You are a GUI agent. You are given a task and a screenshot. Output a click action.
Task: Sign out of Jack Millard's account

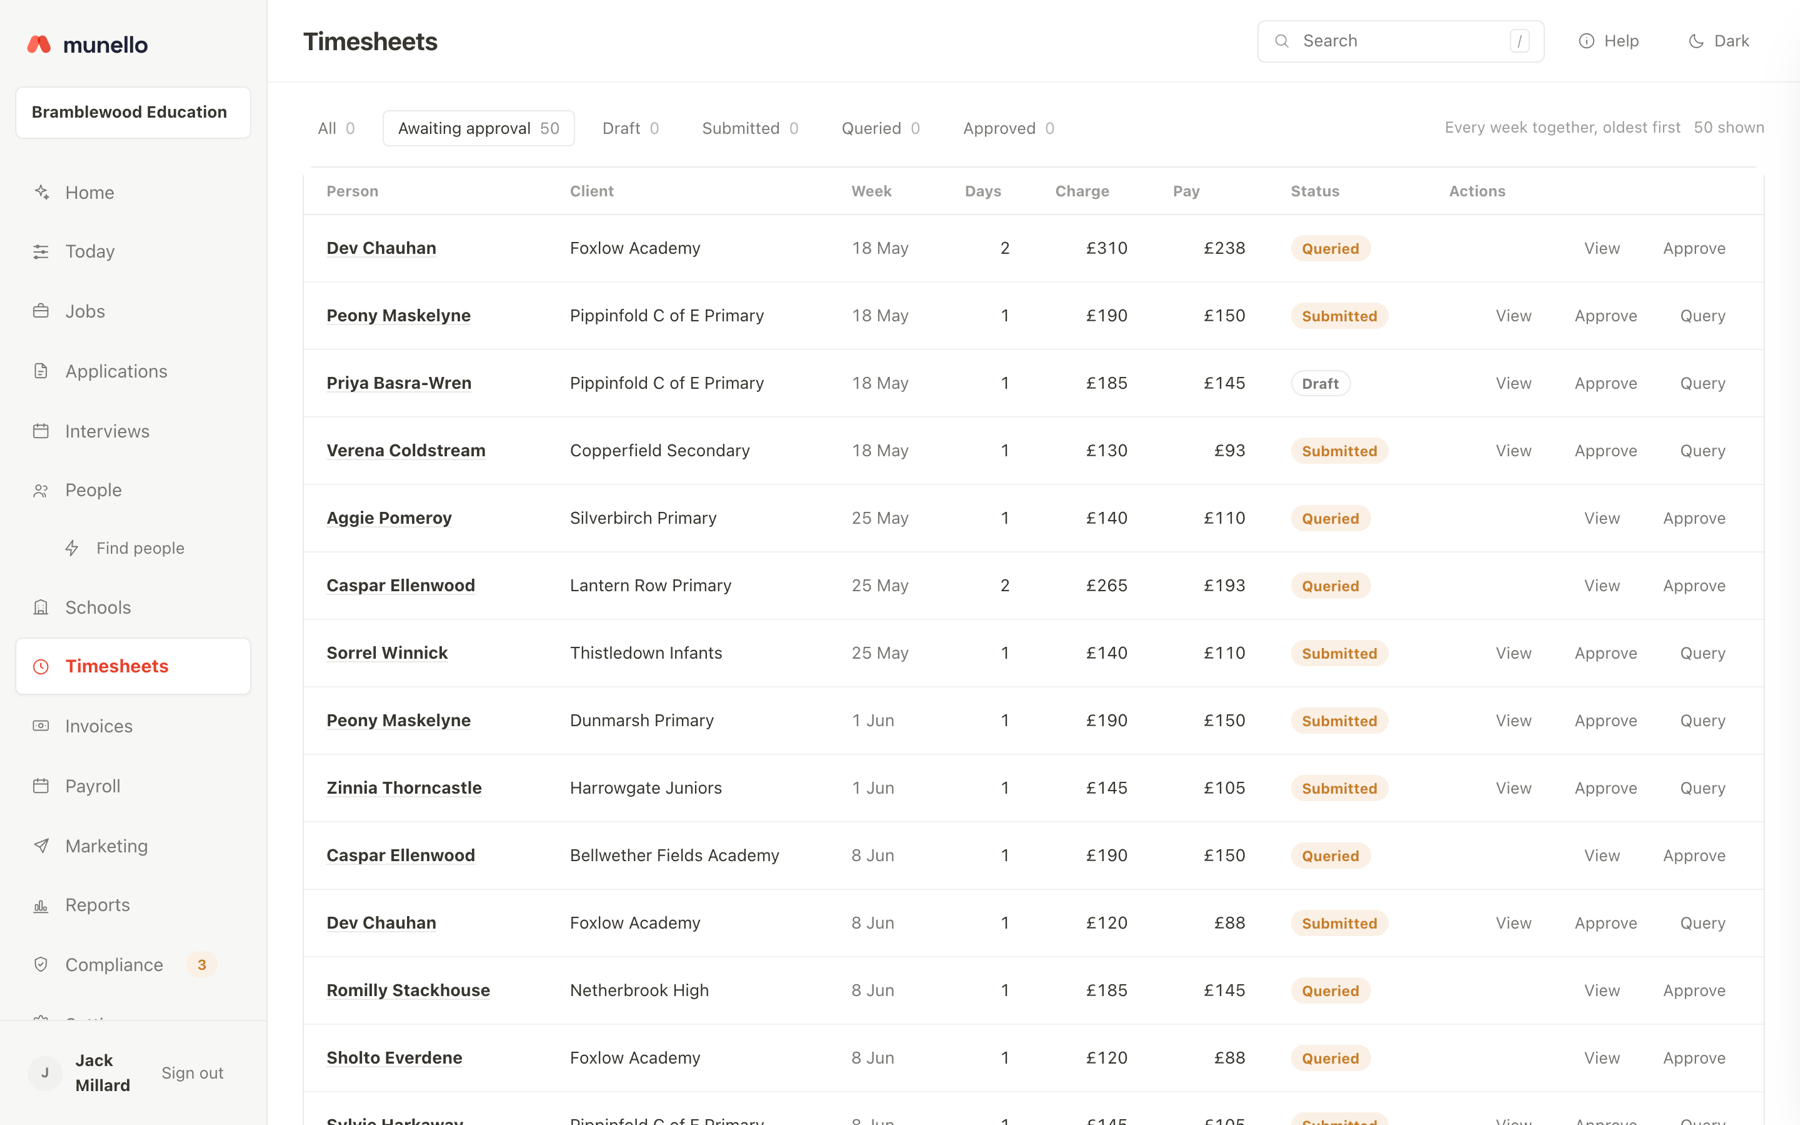(x=192, y=1073)
